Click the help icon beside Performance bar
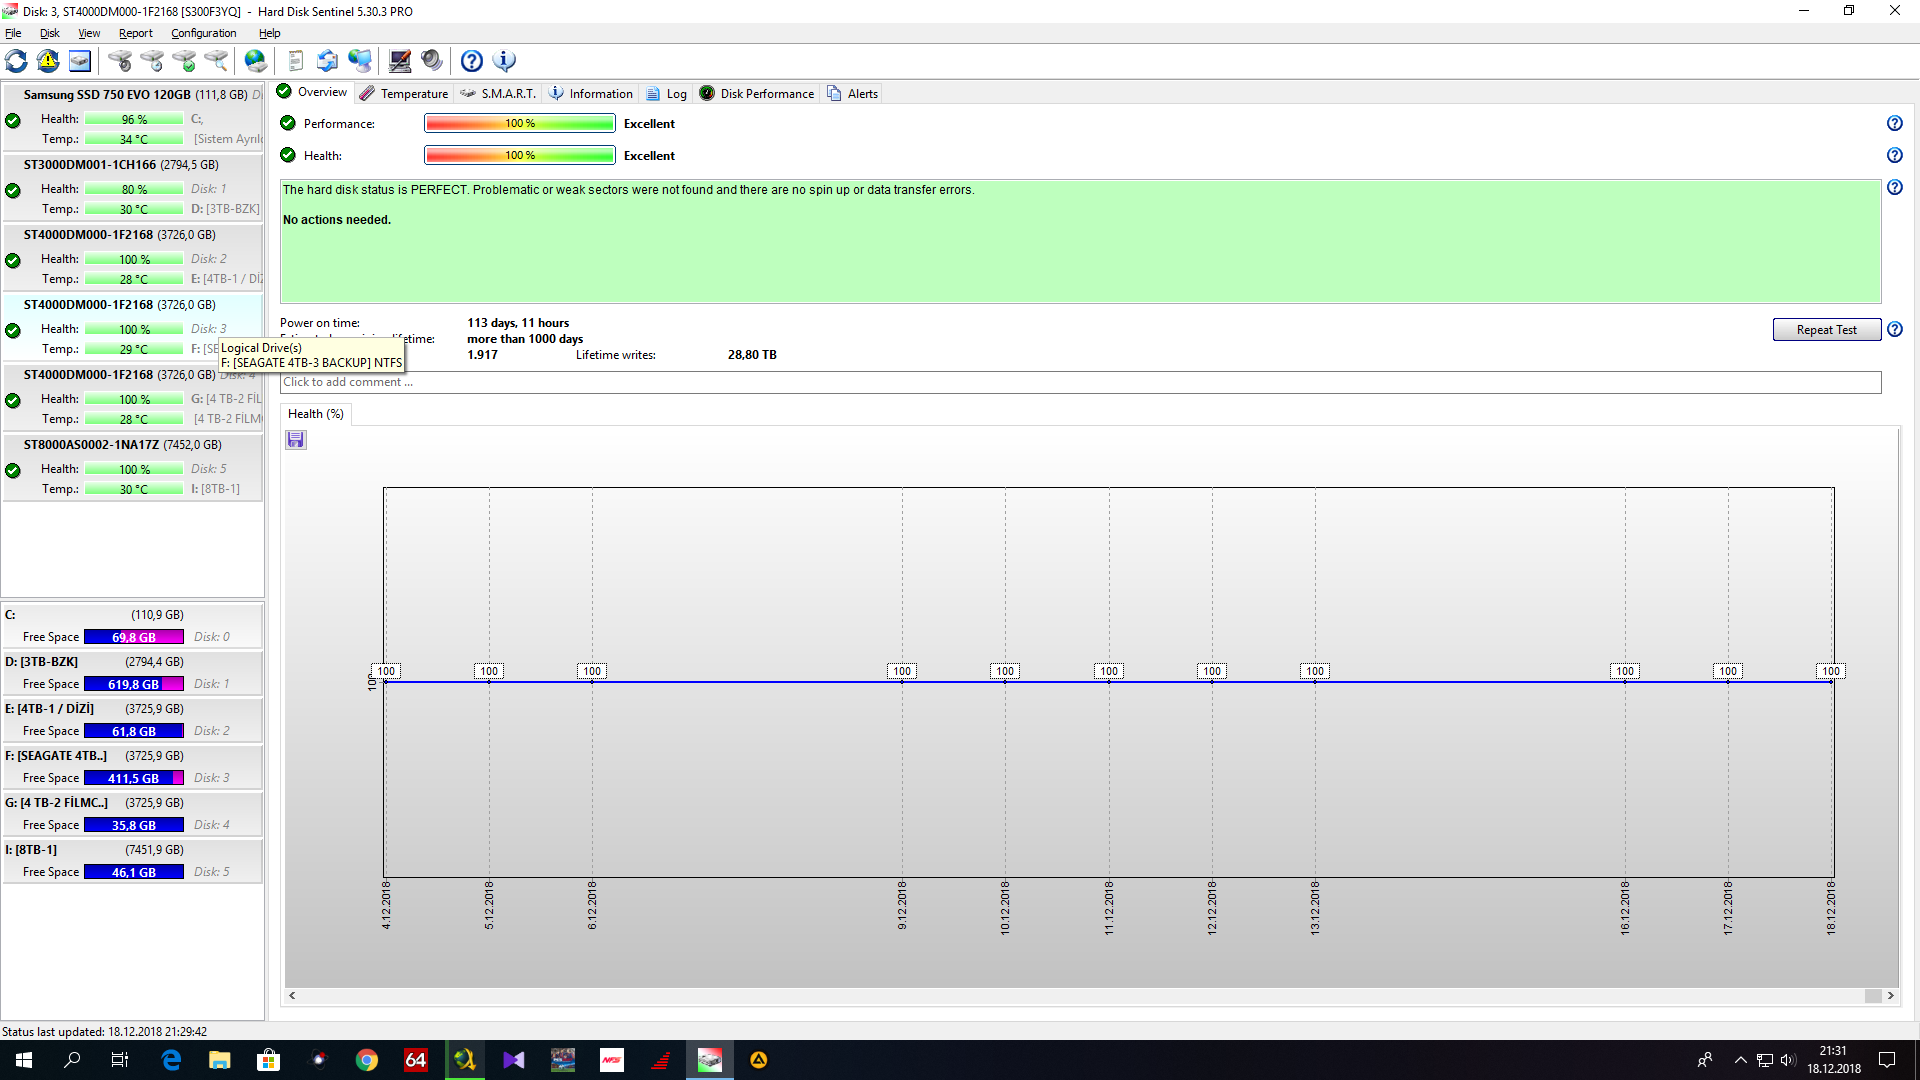 (x=1894, y=124)
